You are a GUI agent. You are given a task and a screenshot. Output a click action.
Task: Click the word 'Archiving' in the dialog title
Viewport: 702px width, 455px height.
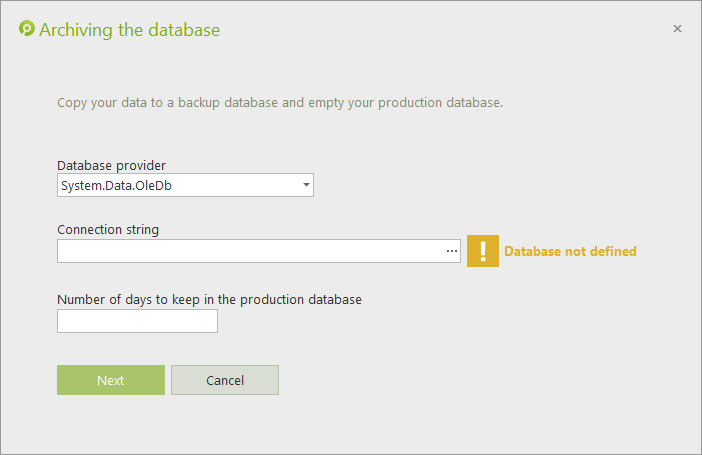tap(74, 30)
